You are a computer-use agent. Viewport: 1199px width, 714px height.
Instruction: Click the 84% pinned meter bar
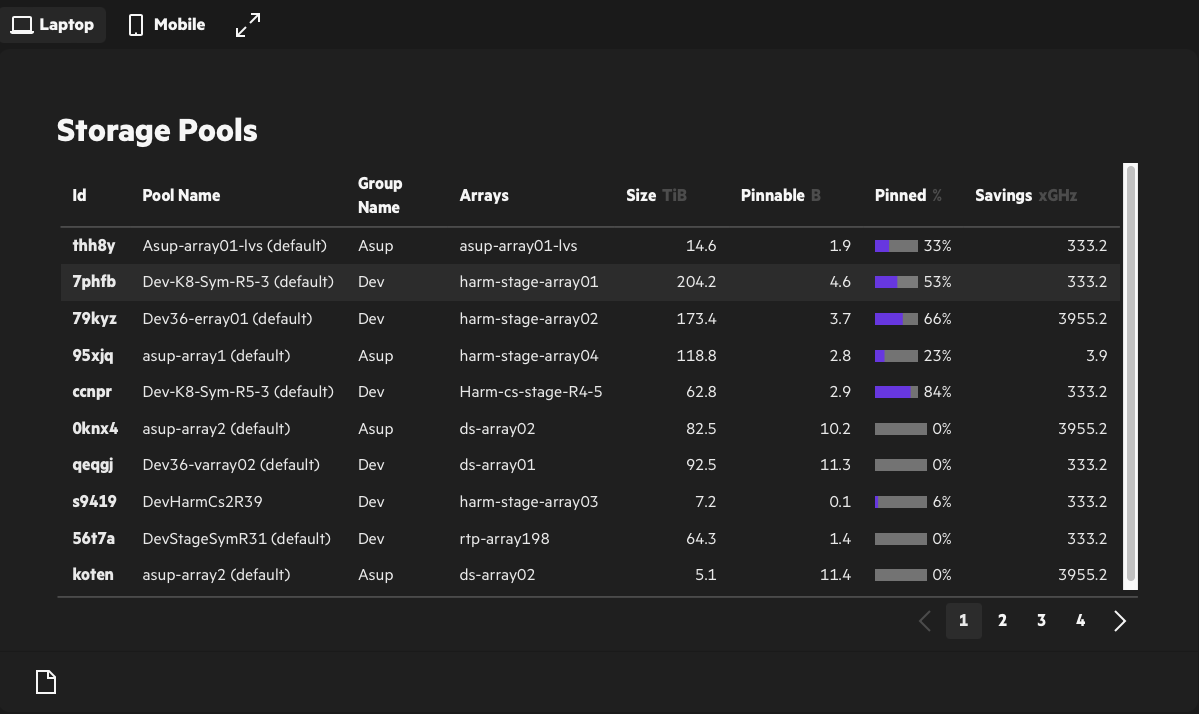coord(896,392)
